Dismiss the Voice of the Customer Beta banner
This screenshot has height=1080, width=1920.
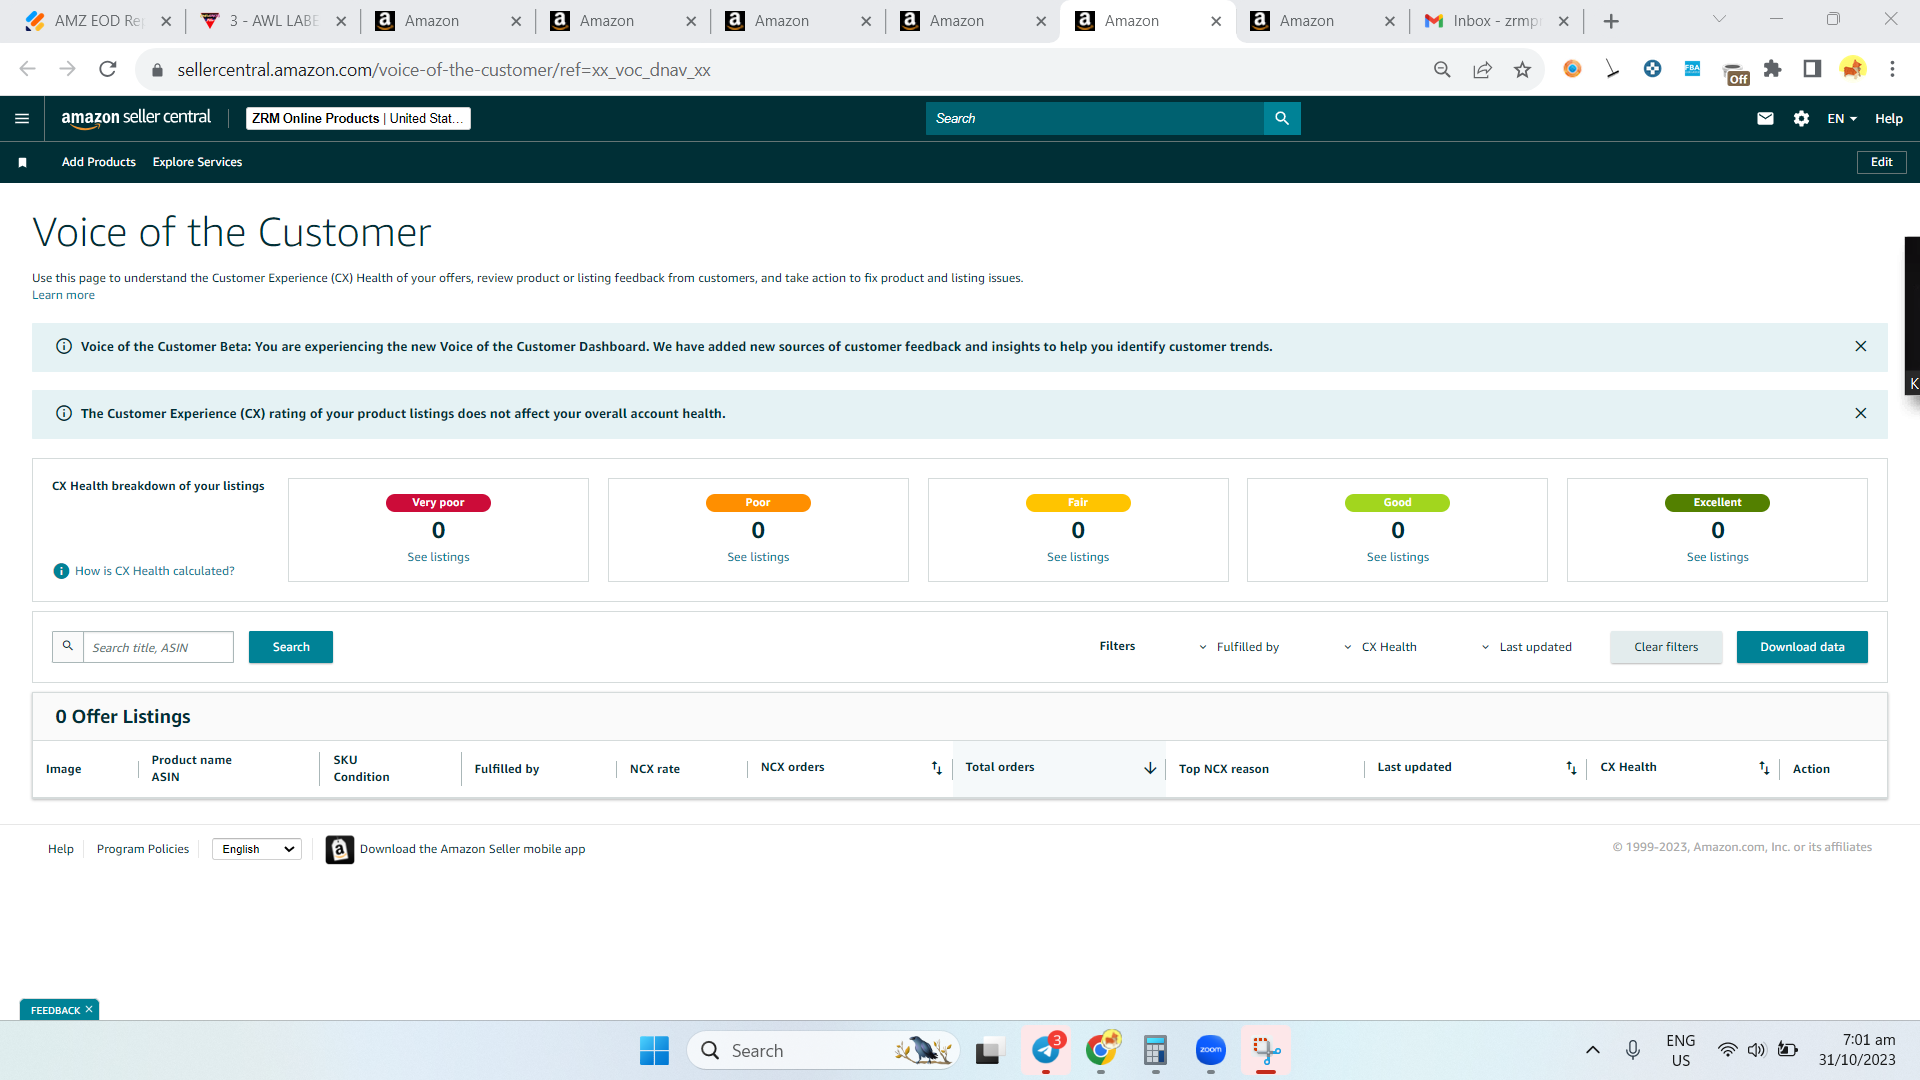coord(1861,346)
